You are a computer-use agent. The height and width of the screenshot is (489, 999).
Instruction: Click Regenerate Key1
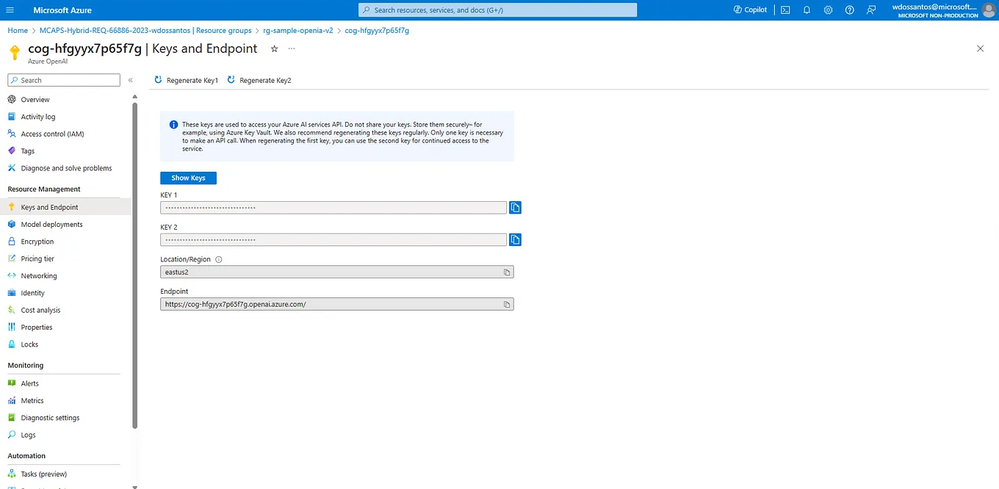click(187, 80)
